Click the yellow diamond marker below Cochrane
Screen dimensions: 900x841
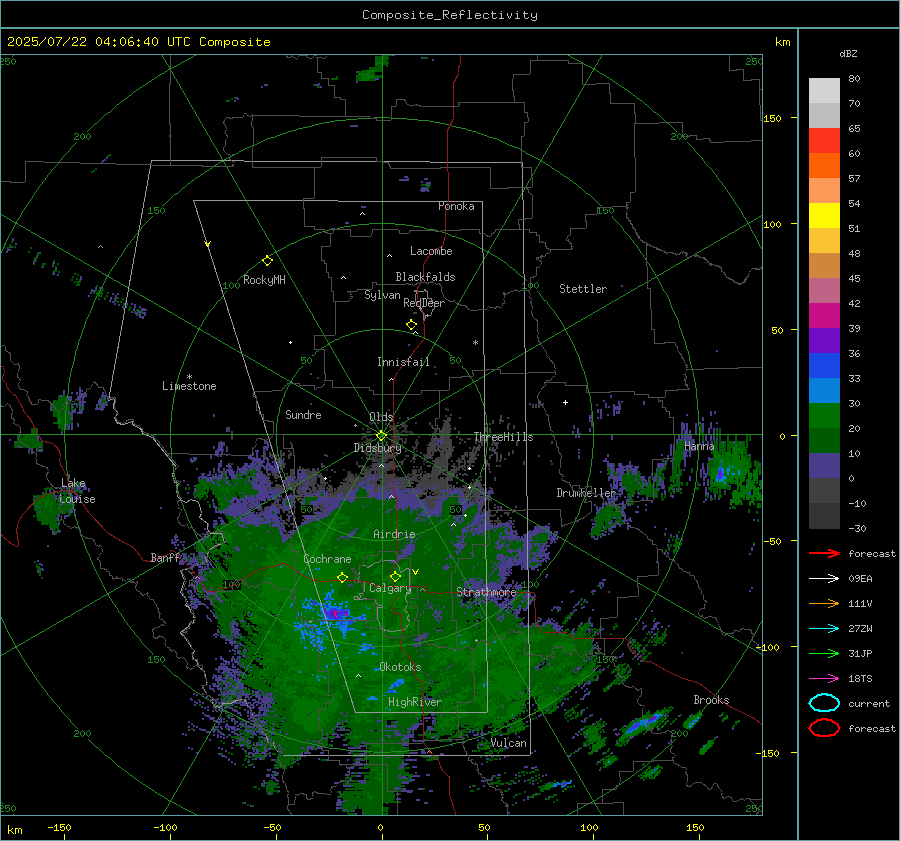click(343, 577)
